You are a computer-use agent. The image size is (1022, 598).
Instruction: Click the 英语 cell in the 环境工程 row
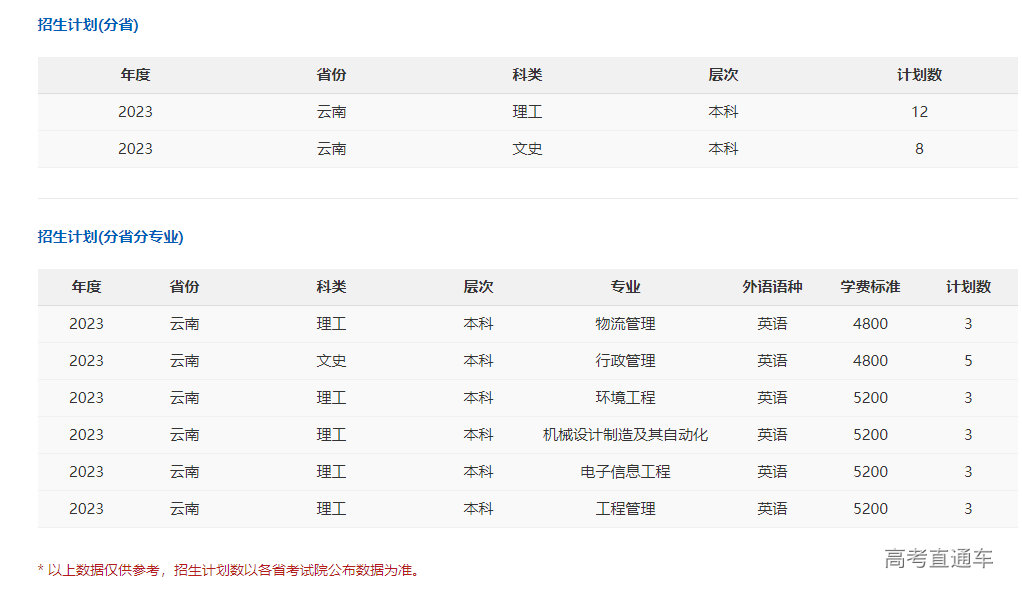pyautogui.click(x=772, y=398)
